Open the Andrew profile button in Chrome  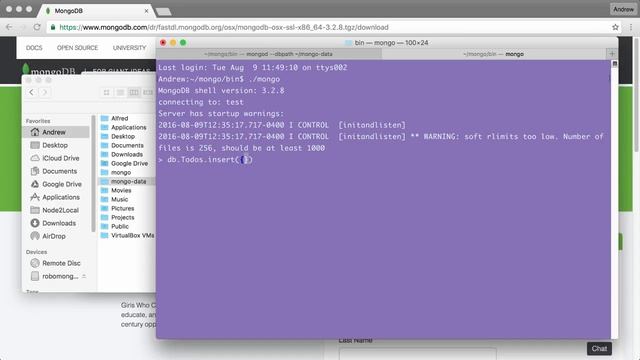pos(623,9)
